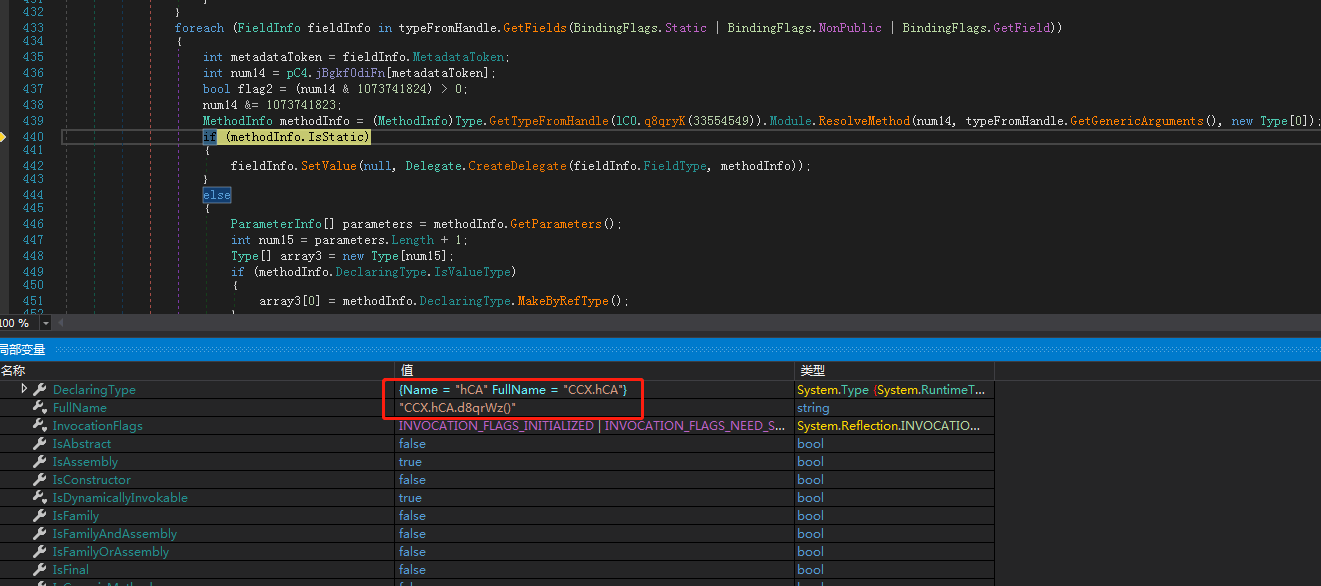Select the IsAbstract property name
Screen dimensions: 1321x586
[x=82, y=443]
